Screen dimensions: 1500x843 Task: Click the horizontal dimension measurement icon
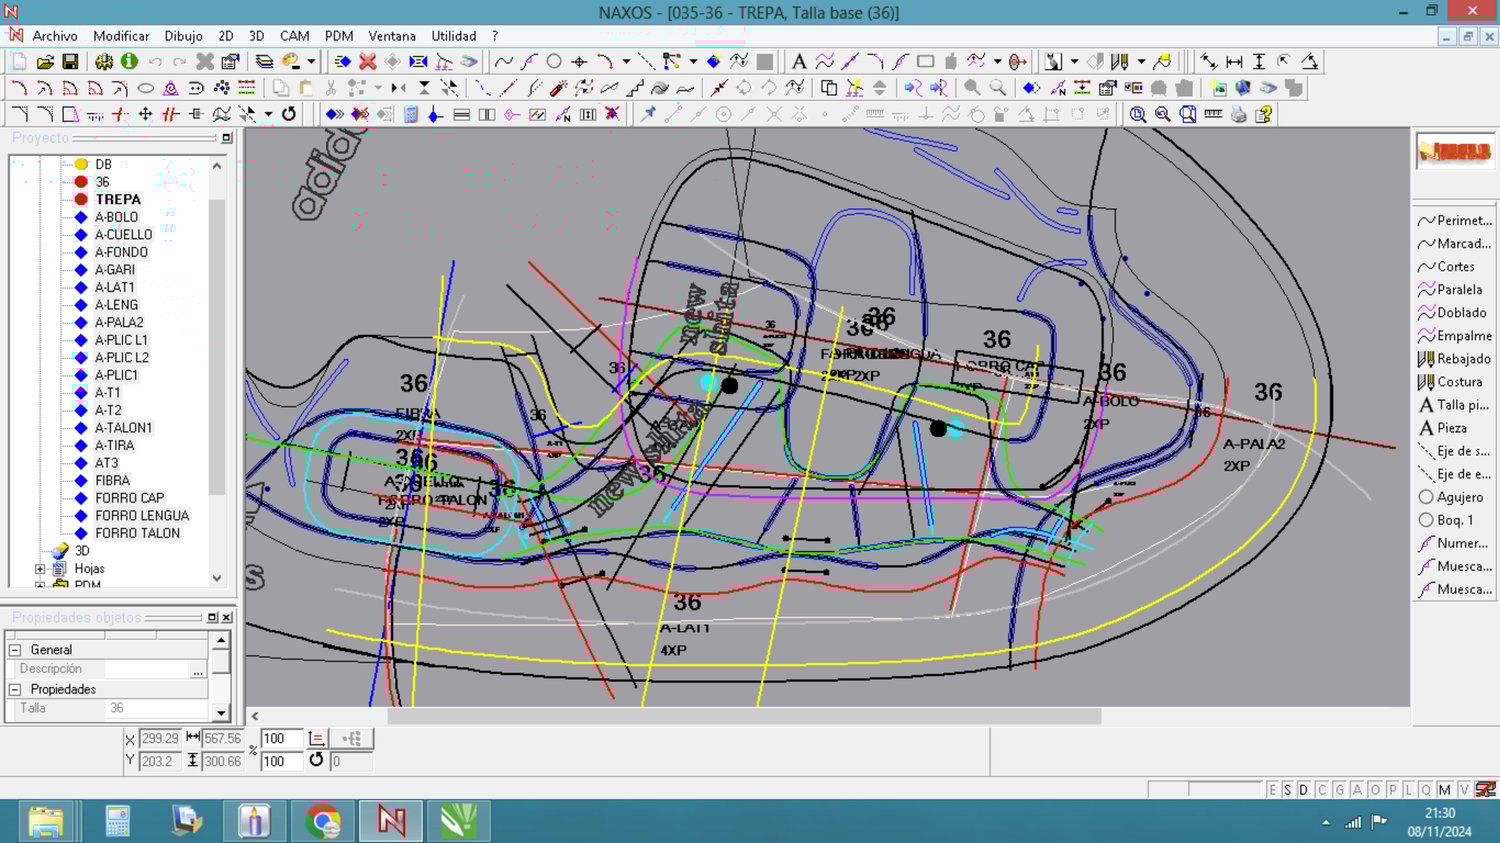1234,62
